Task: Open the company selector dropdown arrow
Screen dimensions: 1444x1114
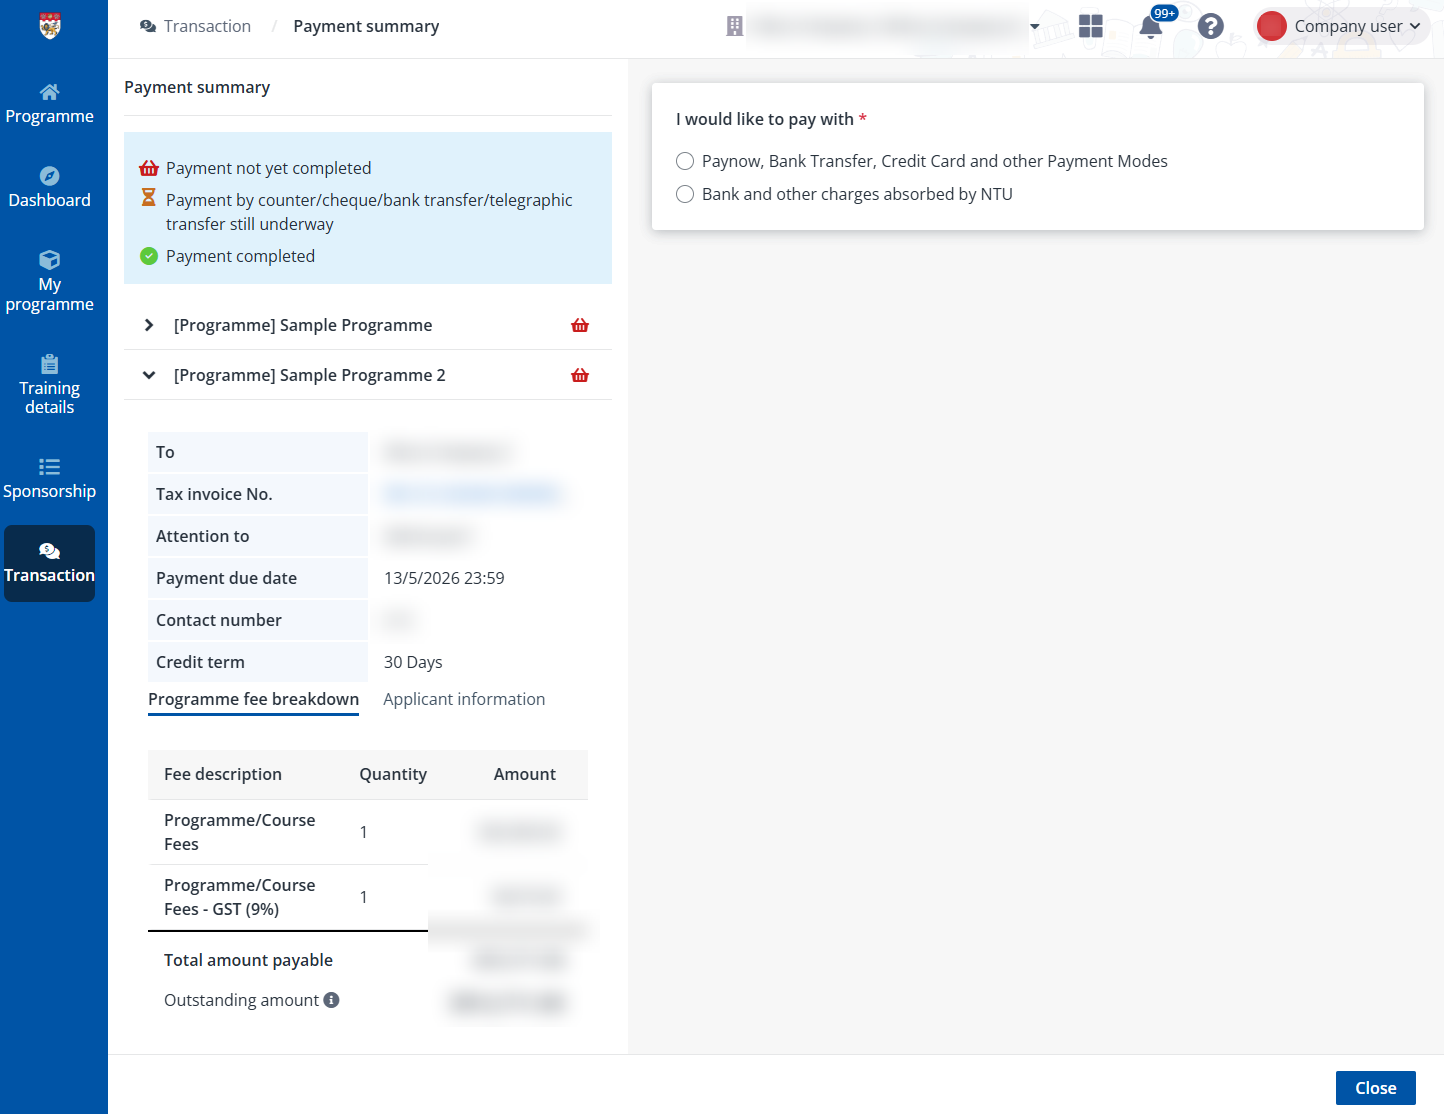Action: pyautogui.click(x=1035, y=27)
